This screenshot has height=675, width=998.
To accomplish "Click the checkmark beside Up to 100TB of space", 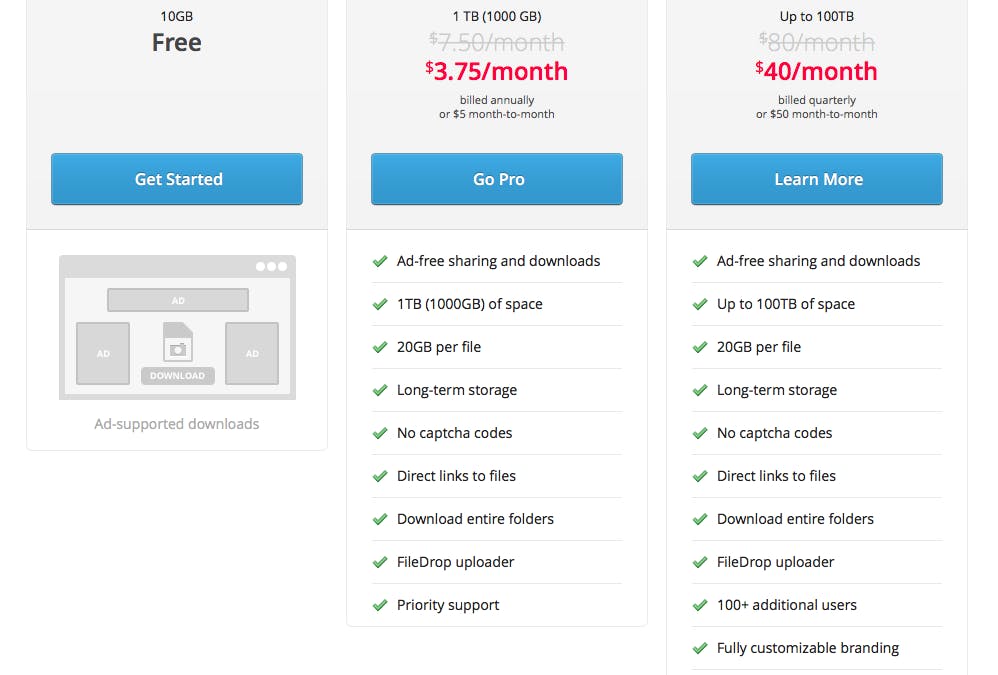I will 700,304.
